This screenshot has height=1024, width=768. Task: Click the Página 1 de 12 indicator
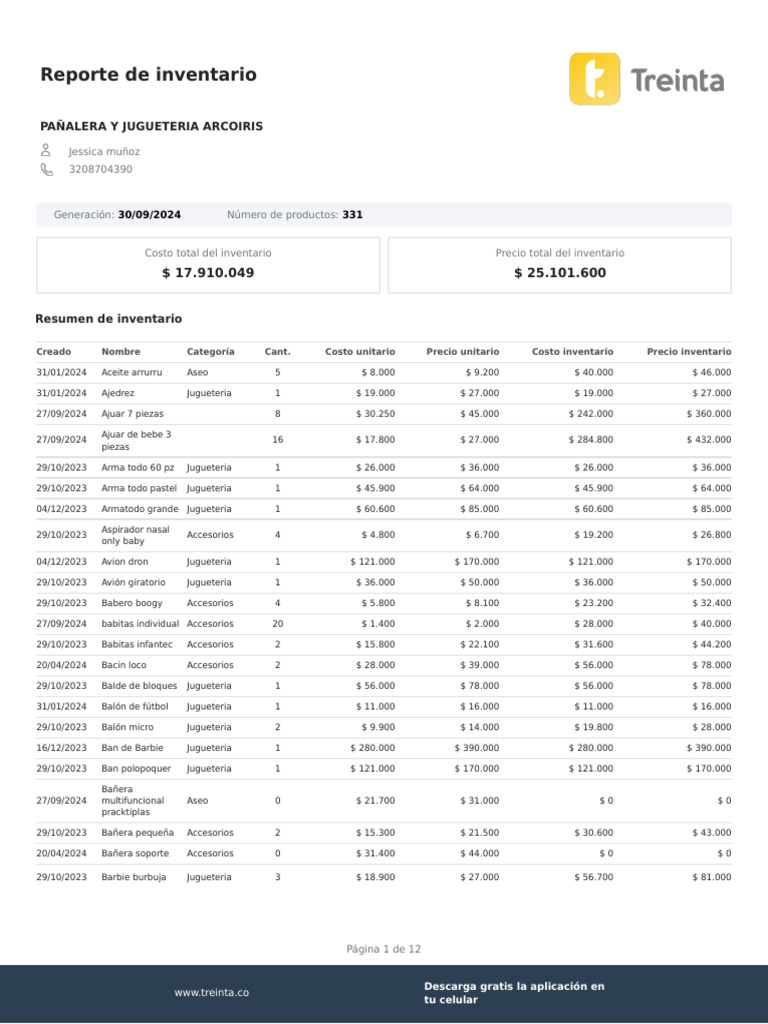[x=384, y=949]
